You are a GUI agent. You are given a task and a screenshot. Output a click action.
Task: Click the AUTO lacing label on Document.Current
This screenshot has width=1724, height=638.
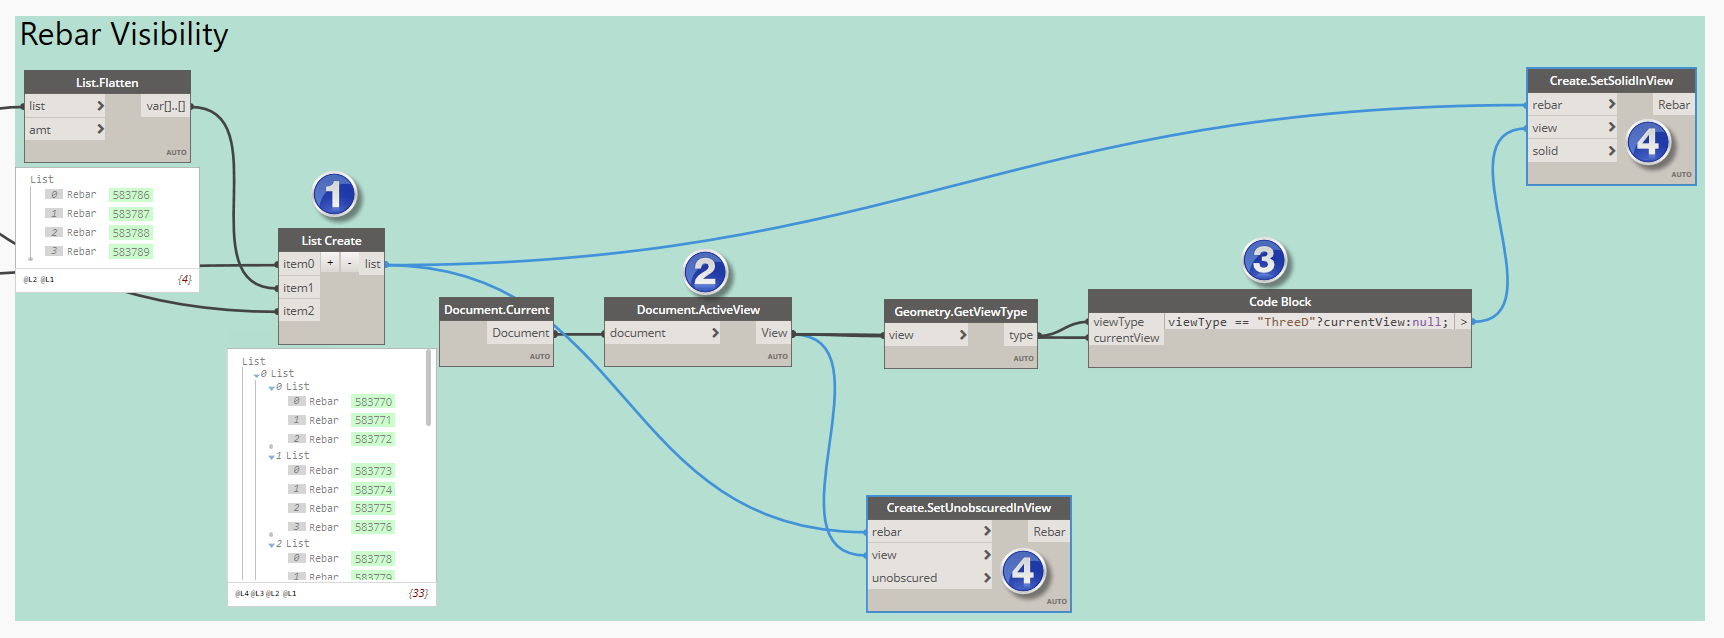[x=539, y=357]
